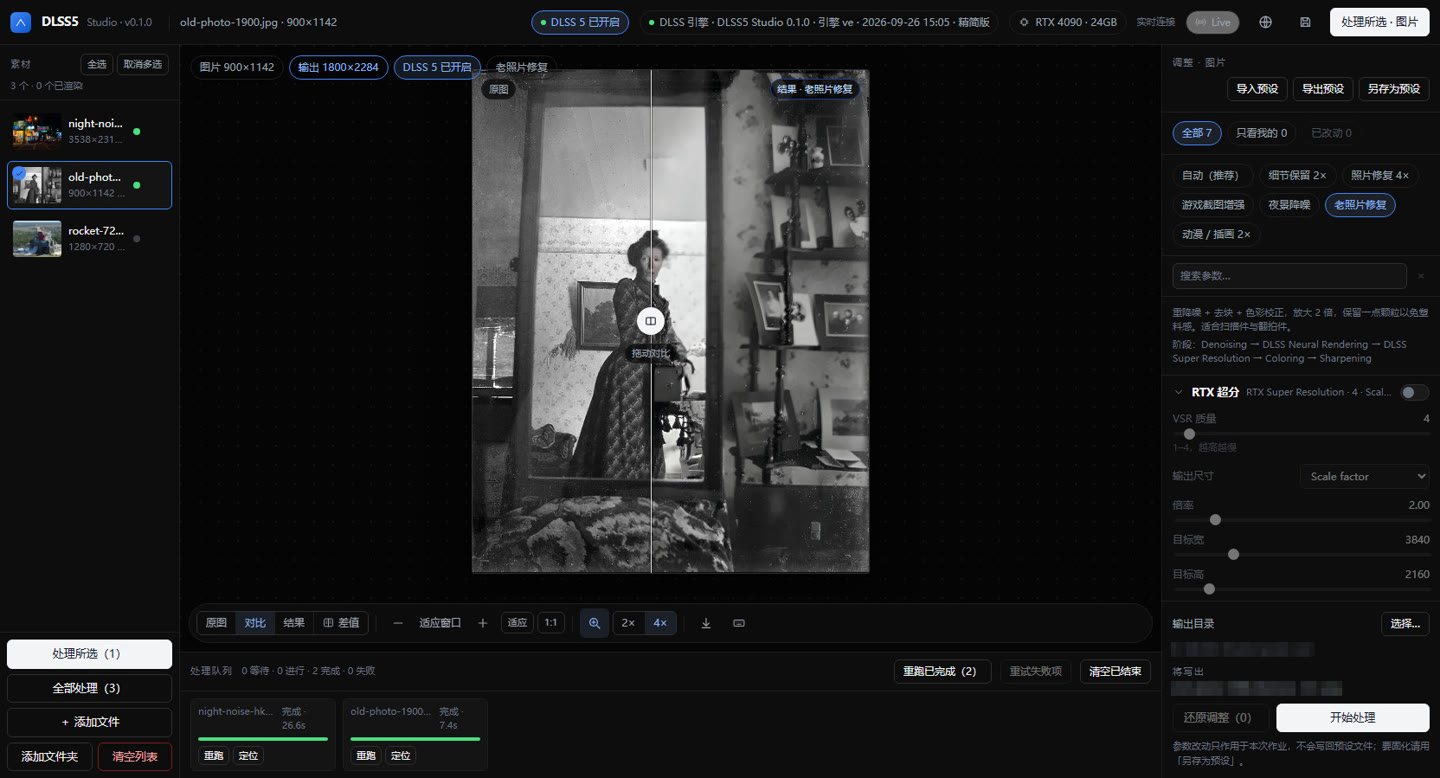This screenshot has width=1440, height=778.
Task: Adjust the VSR 质量 slider
Action: 1300,434
